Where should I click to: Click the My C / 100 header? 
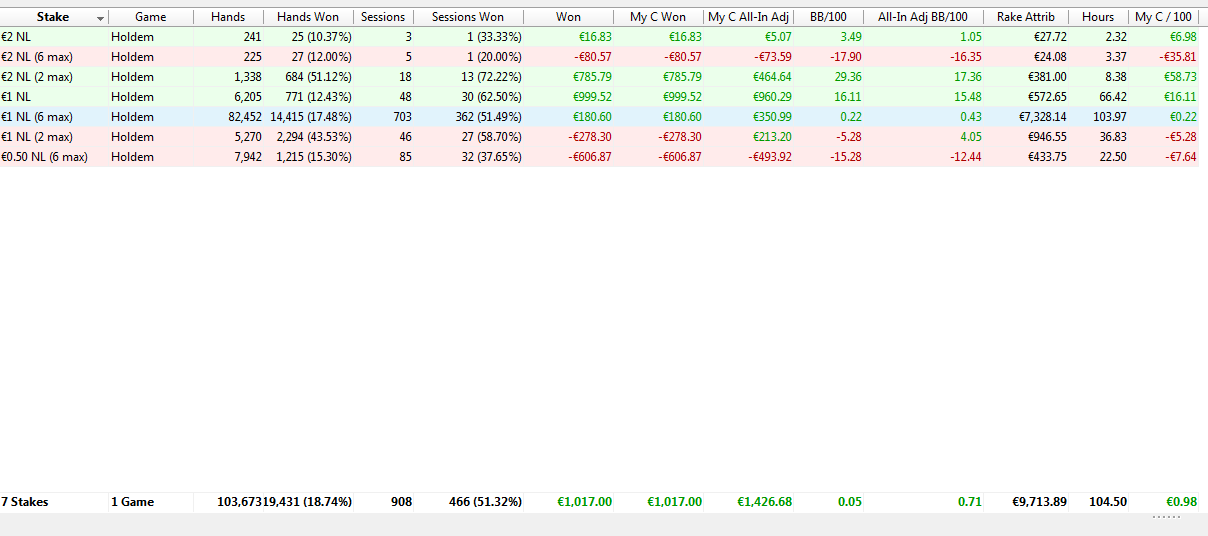coord(1163,17)
